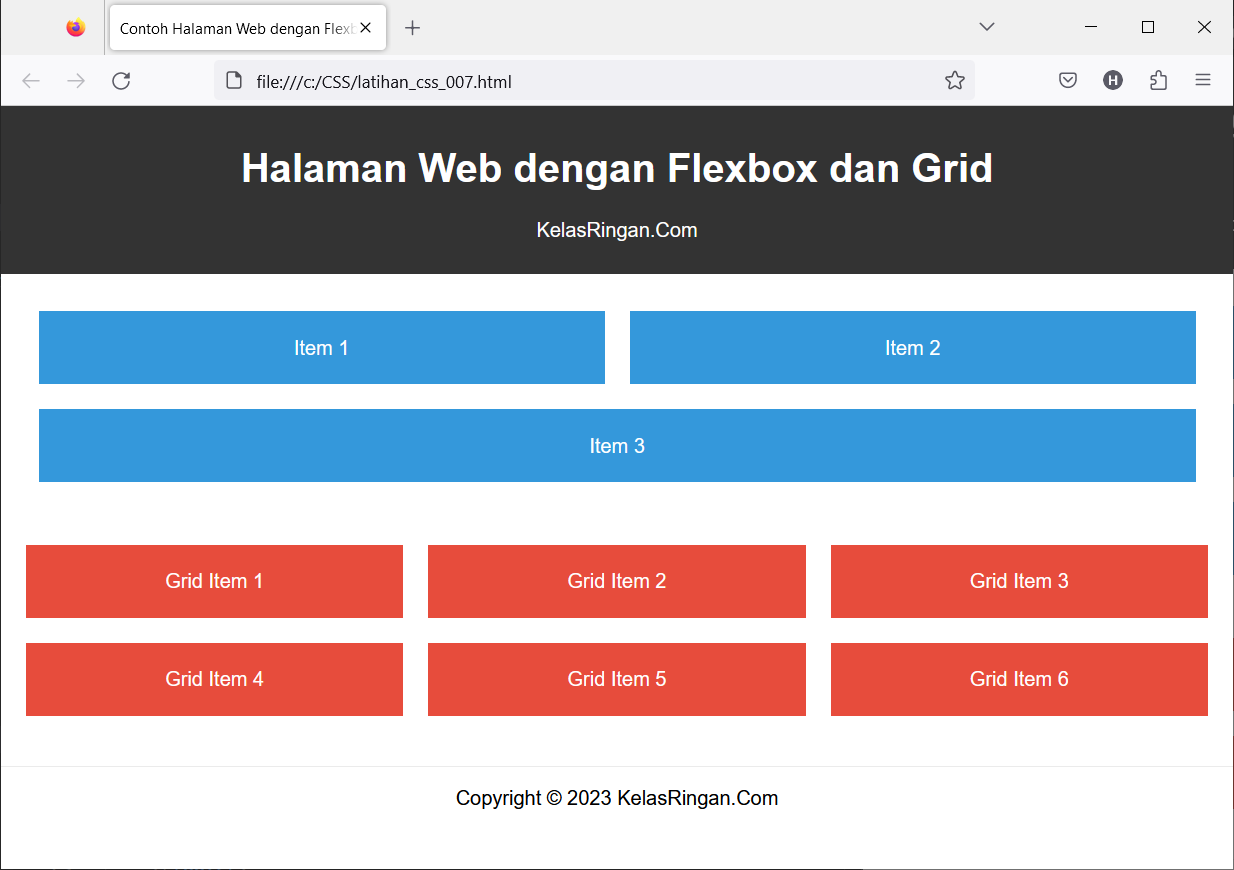Image resolution: width=1234 pixels, height=870 pixels.
Task: Click the blue Item 3 box
Action: coord(617,446)
